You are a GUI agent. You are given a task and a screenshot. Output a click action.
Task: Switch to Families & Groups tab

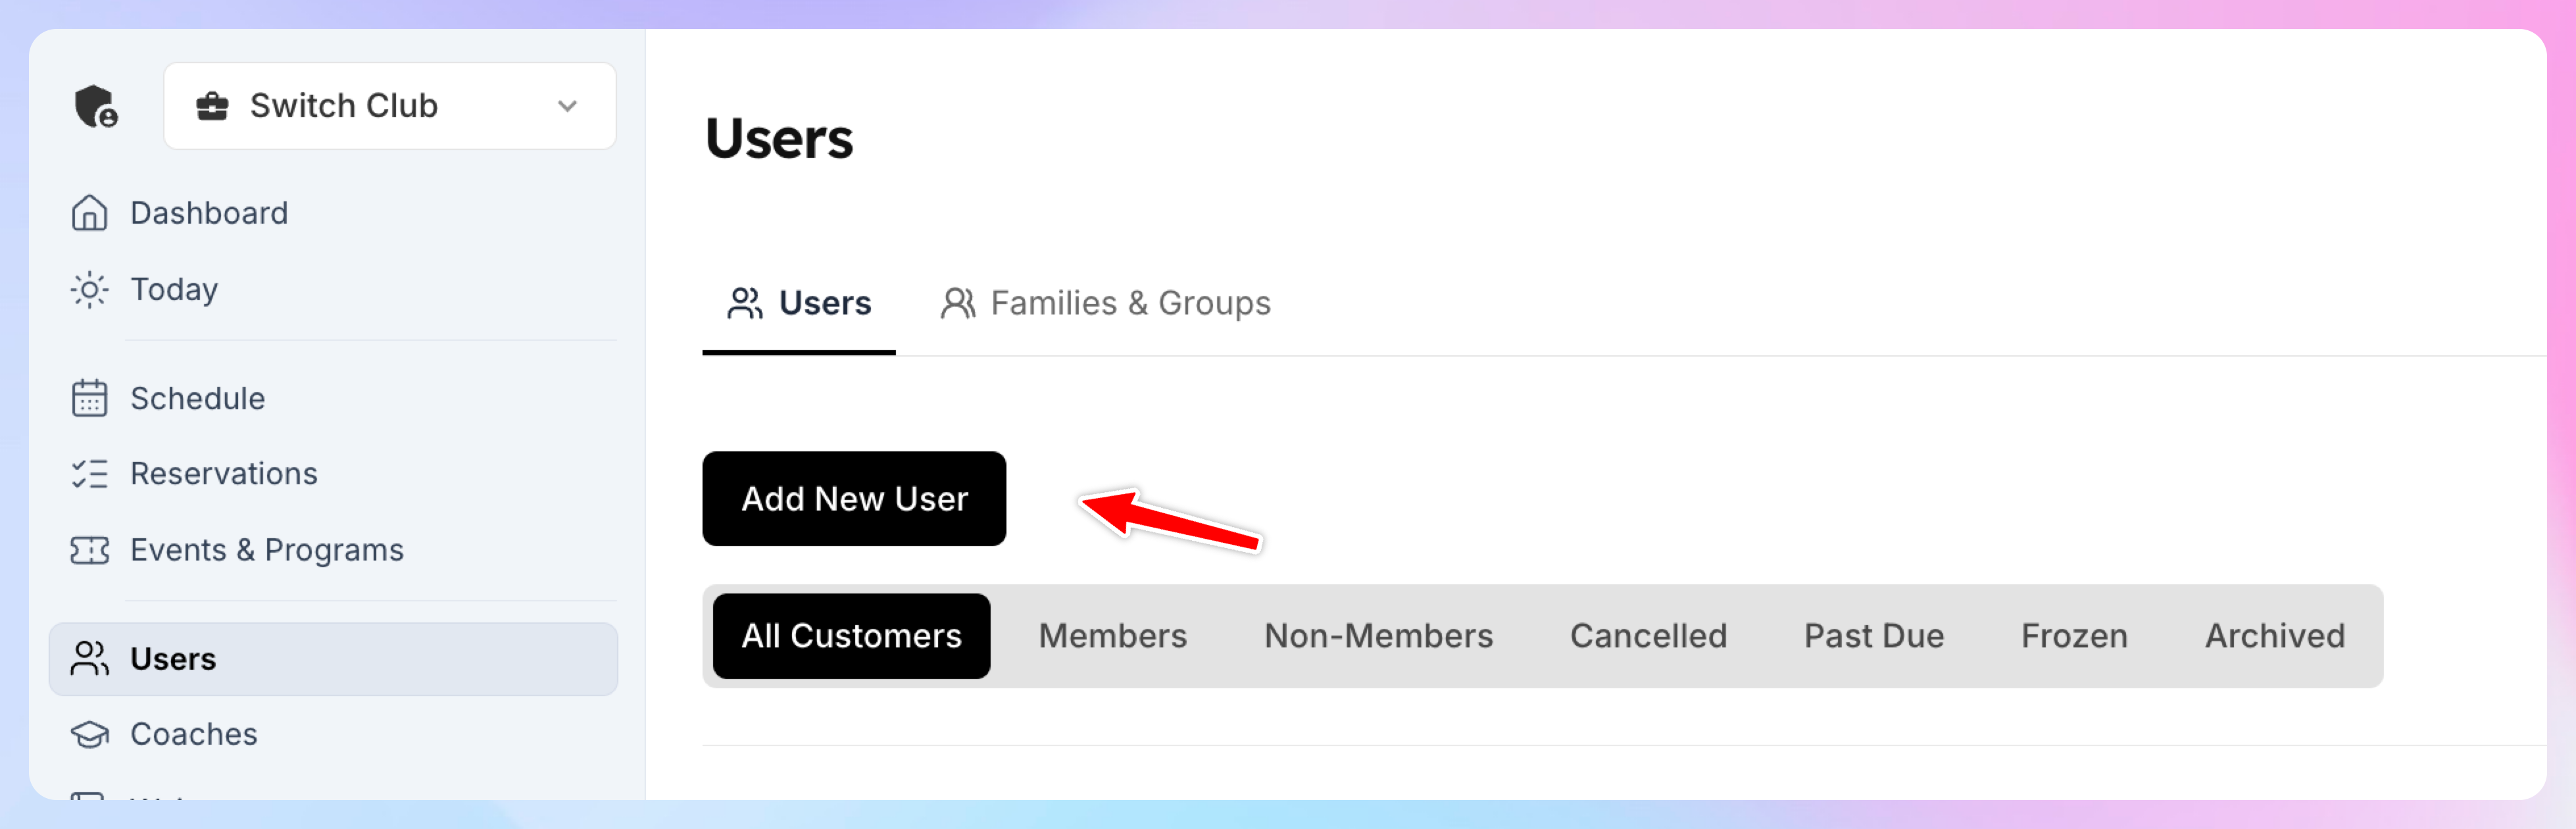pos(1105,303)
